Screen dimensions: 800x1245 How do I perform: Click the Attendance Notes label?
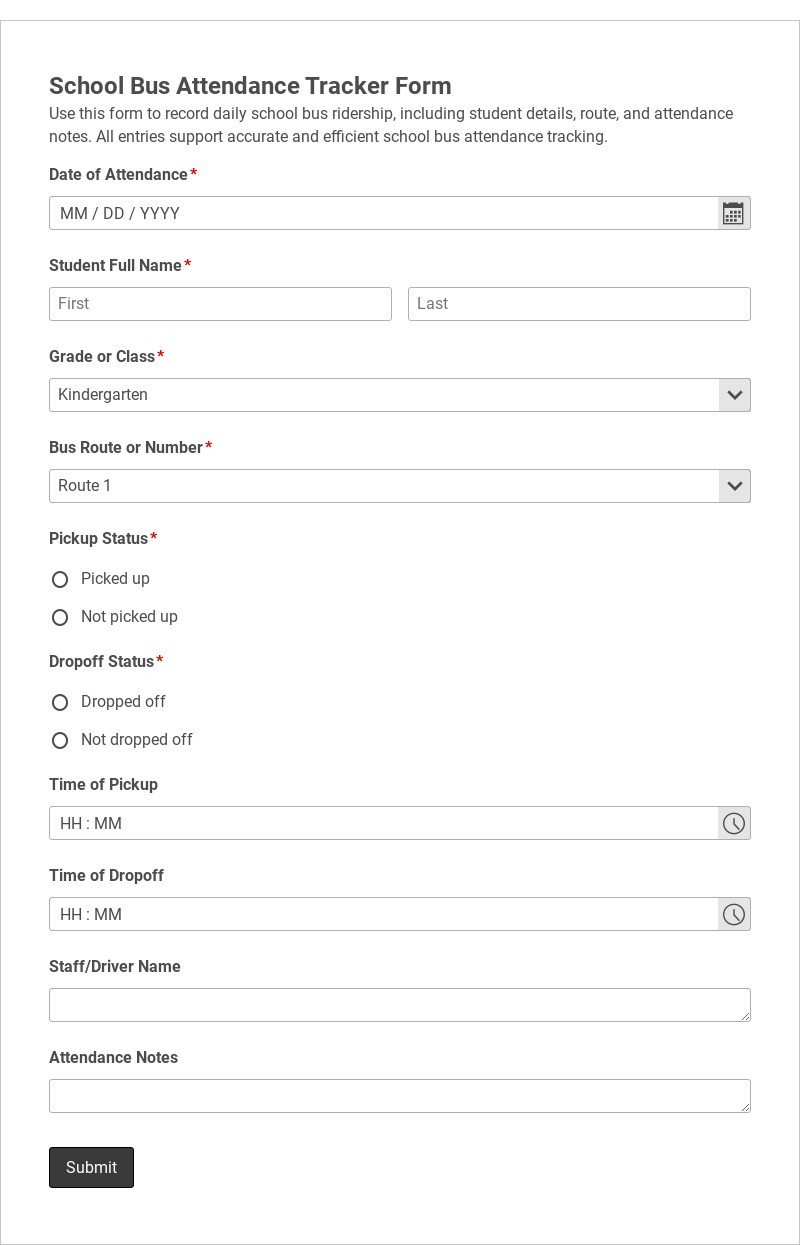coord(113,1057)
